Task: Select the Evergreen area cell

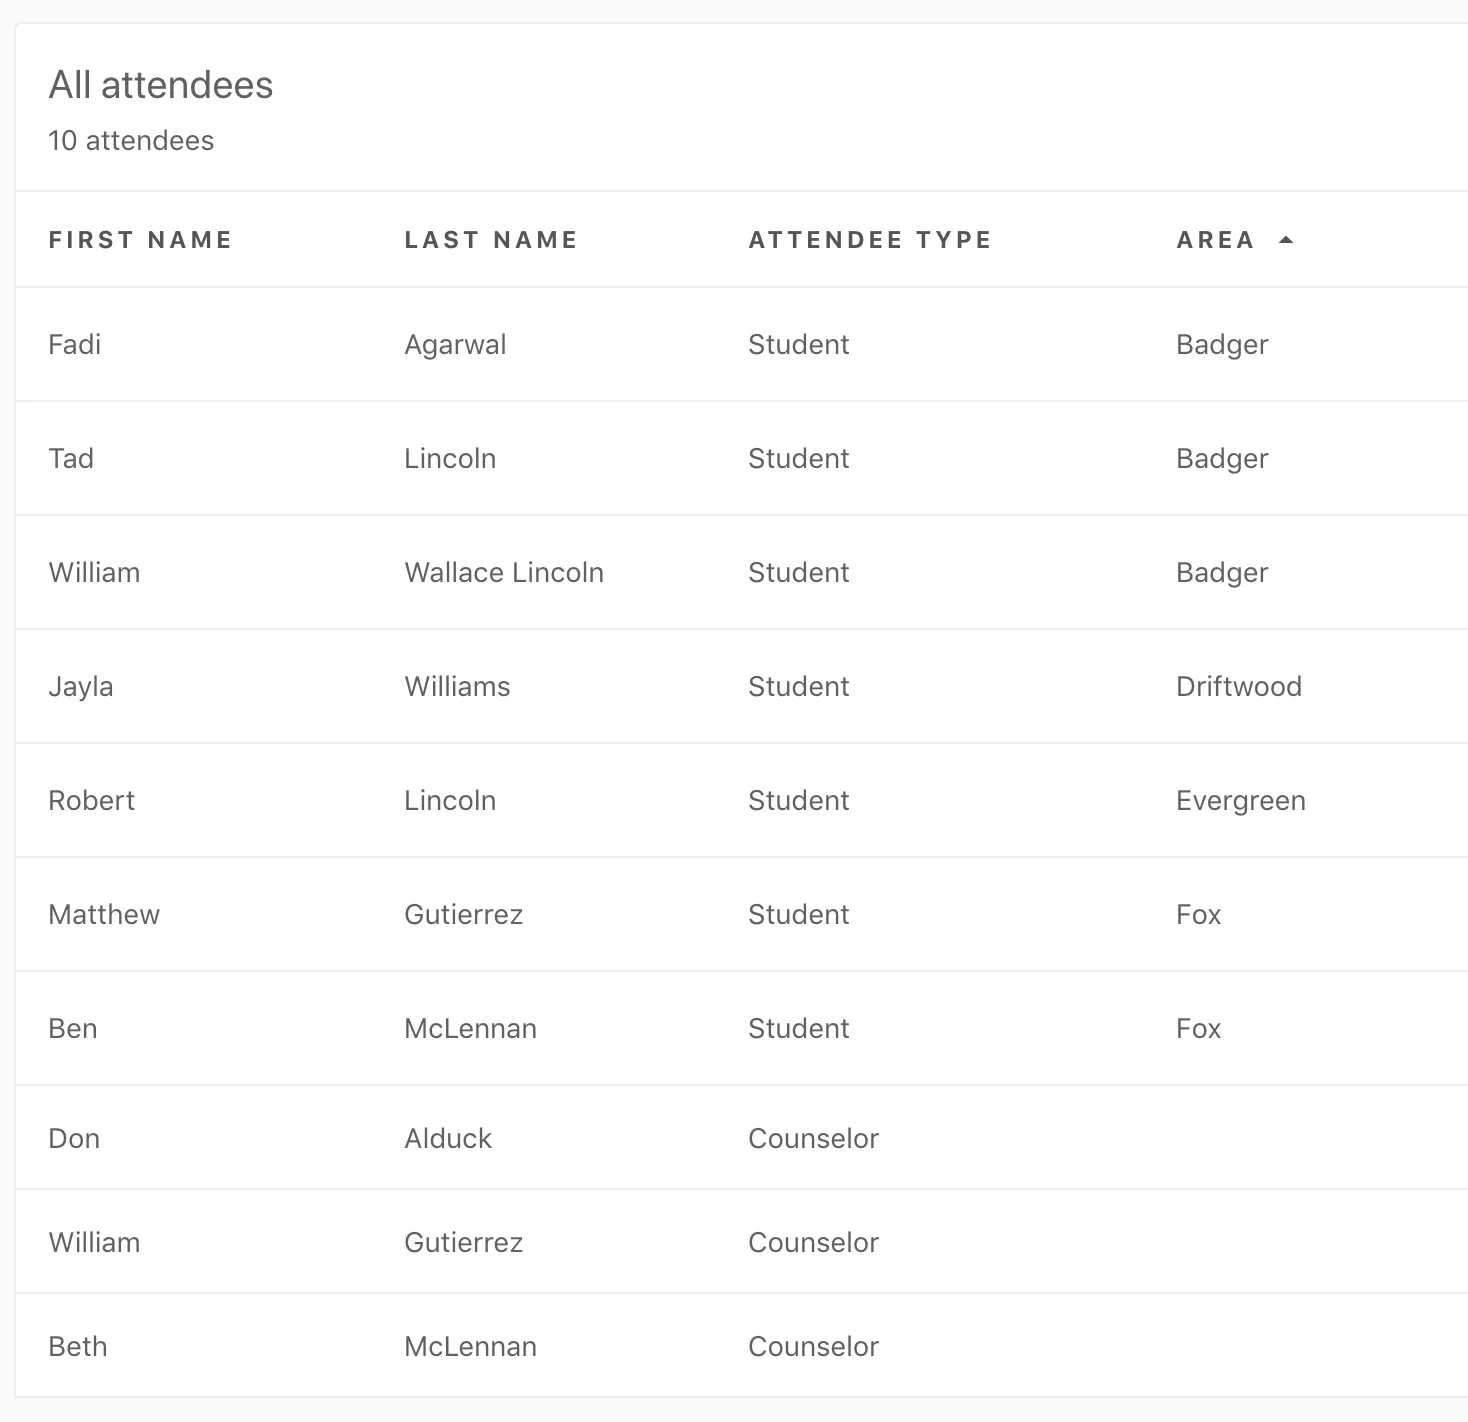Action: 1240,801
